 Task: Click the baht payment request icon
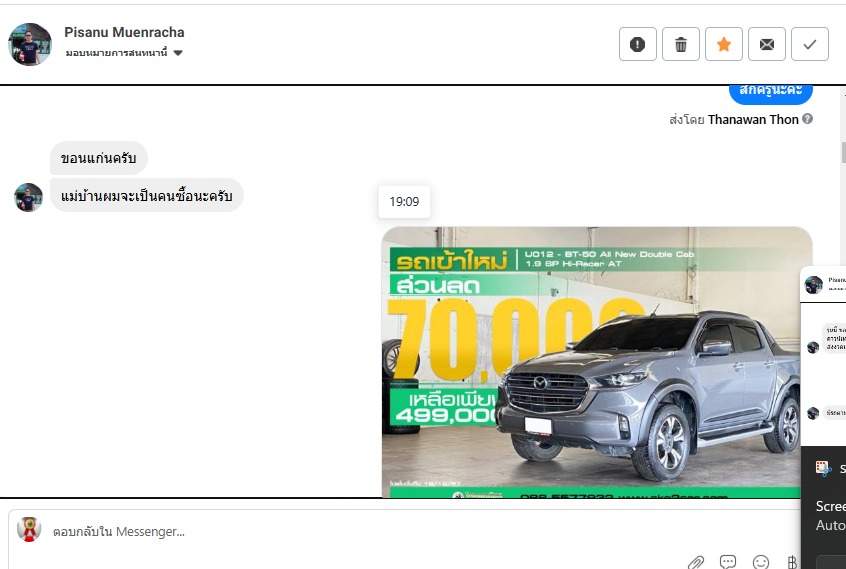coord(792,563)
